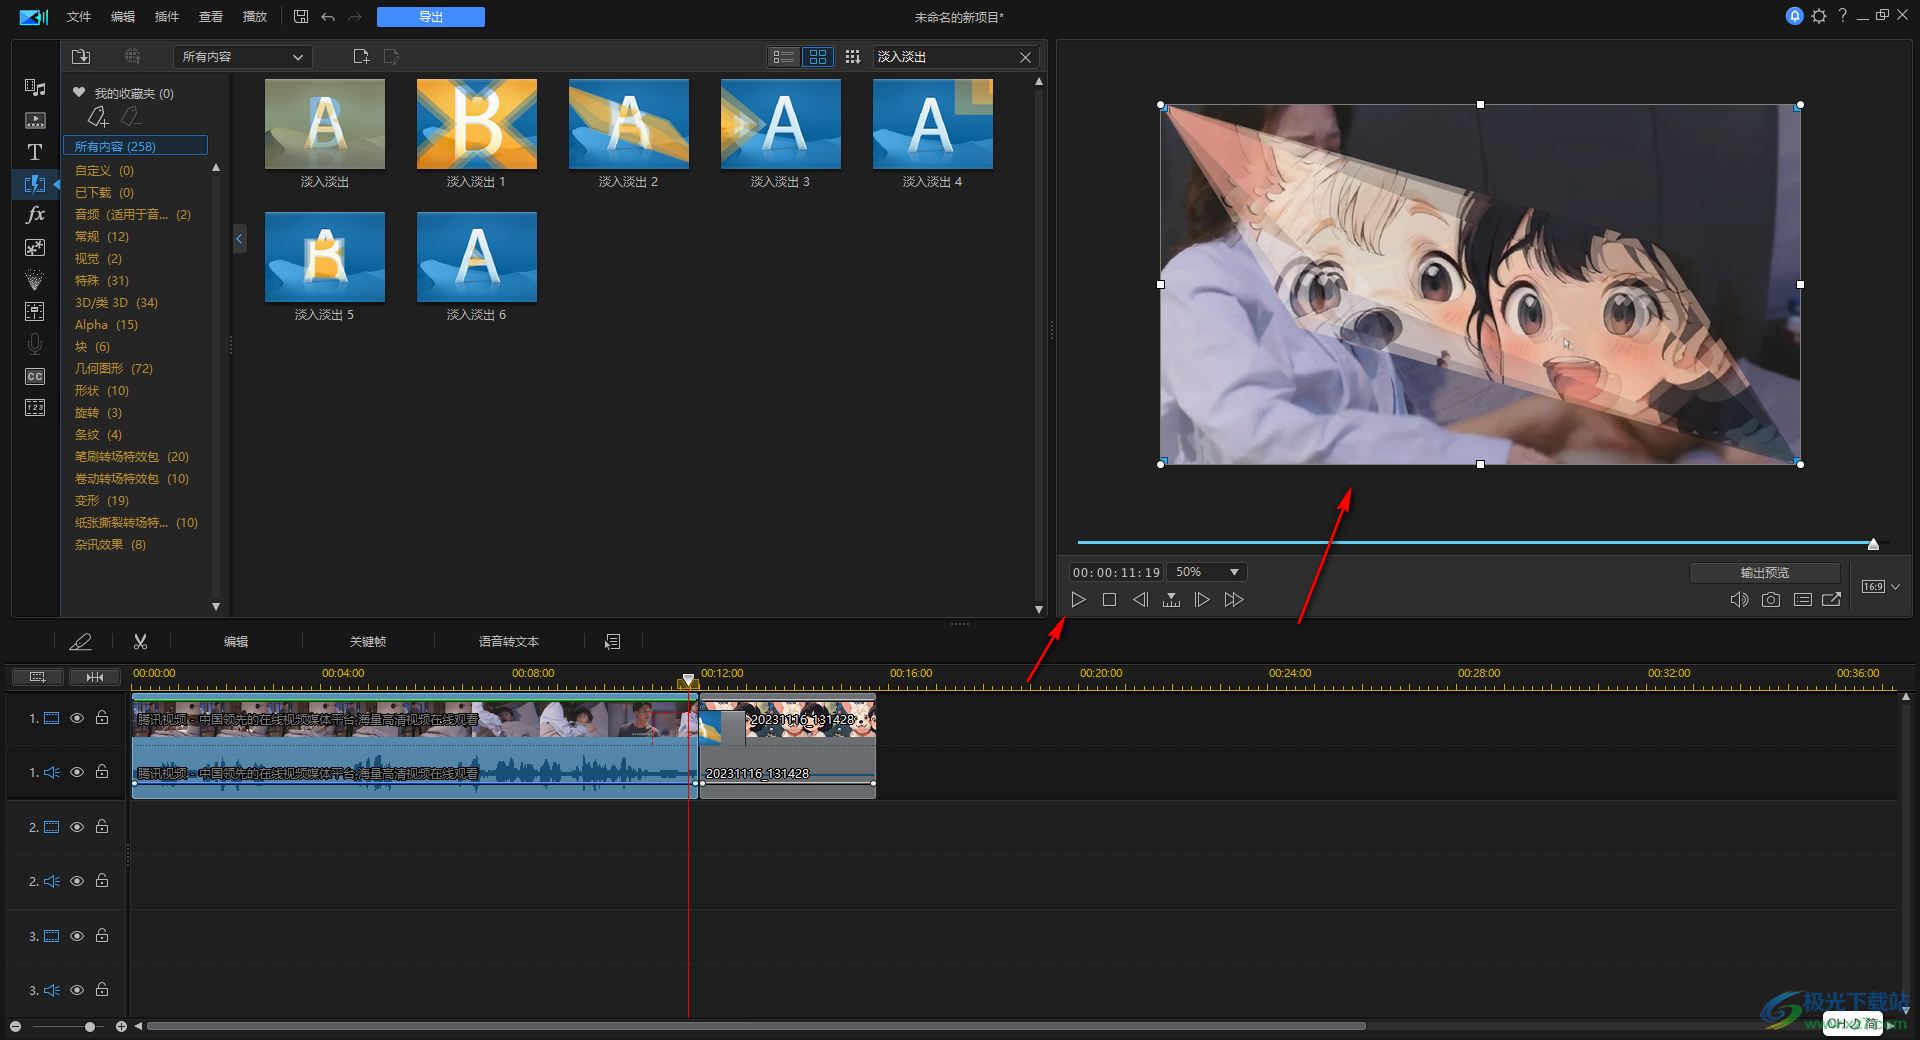Click the 编辑 button above timeline
Viewport: 1920px width, 1040px height.
tap(236, 642)
